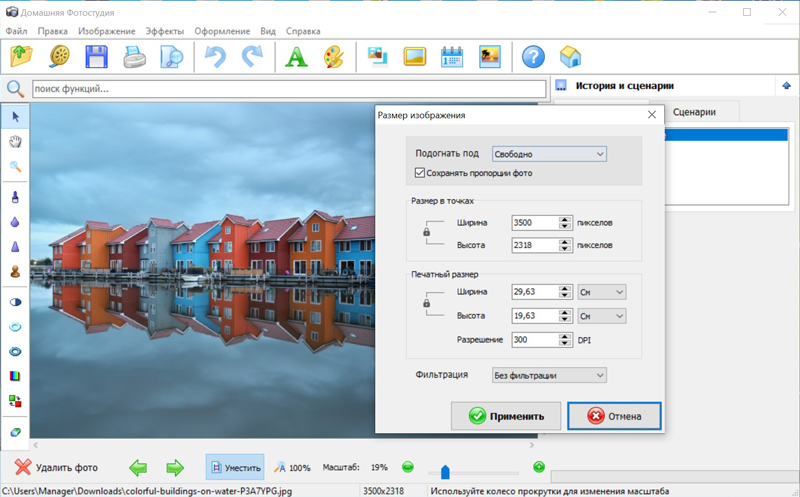The height and width of the screenshot is (497, 800).
Task: Switch to the Сценарии tab
Action: (694, 112)
